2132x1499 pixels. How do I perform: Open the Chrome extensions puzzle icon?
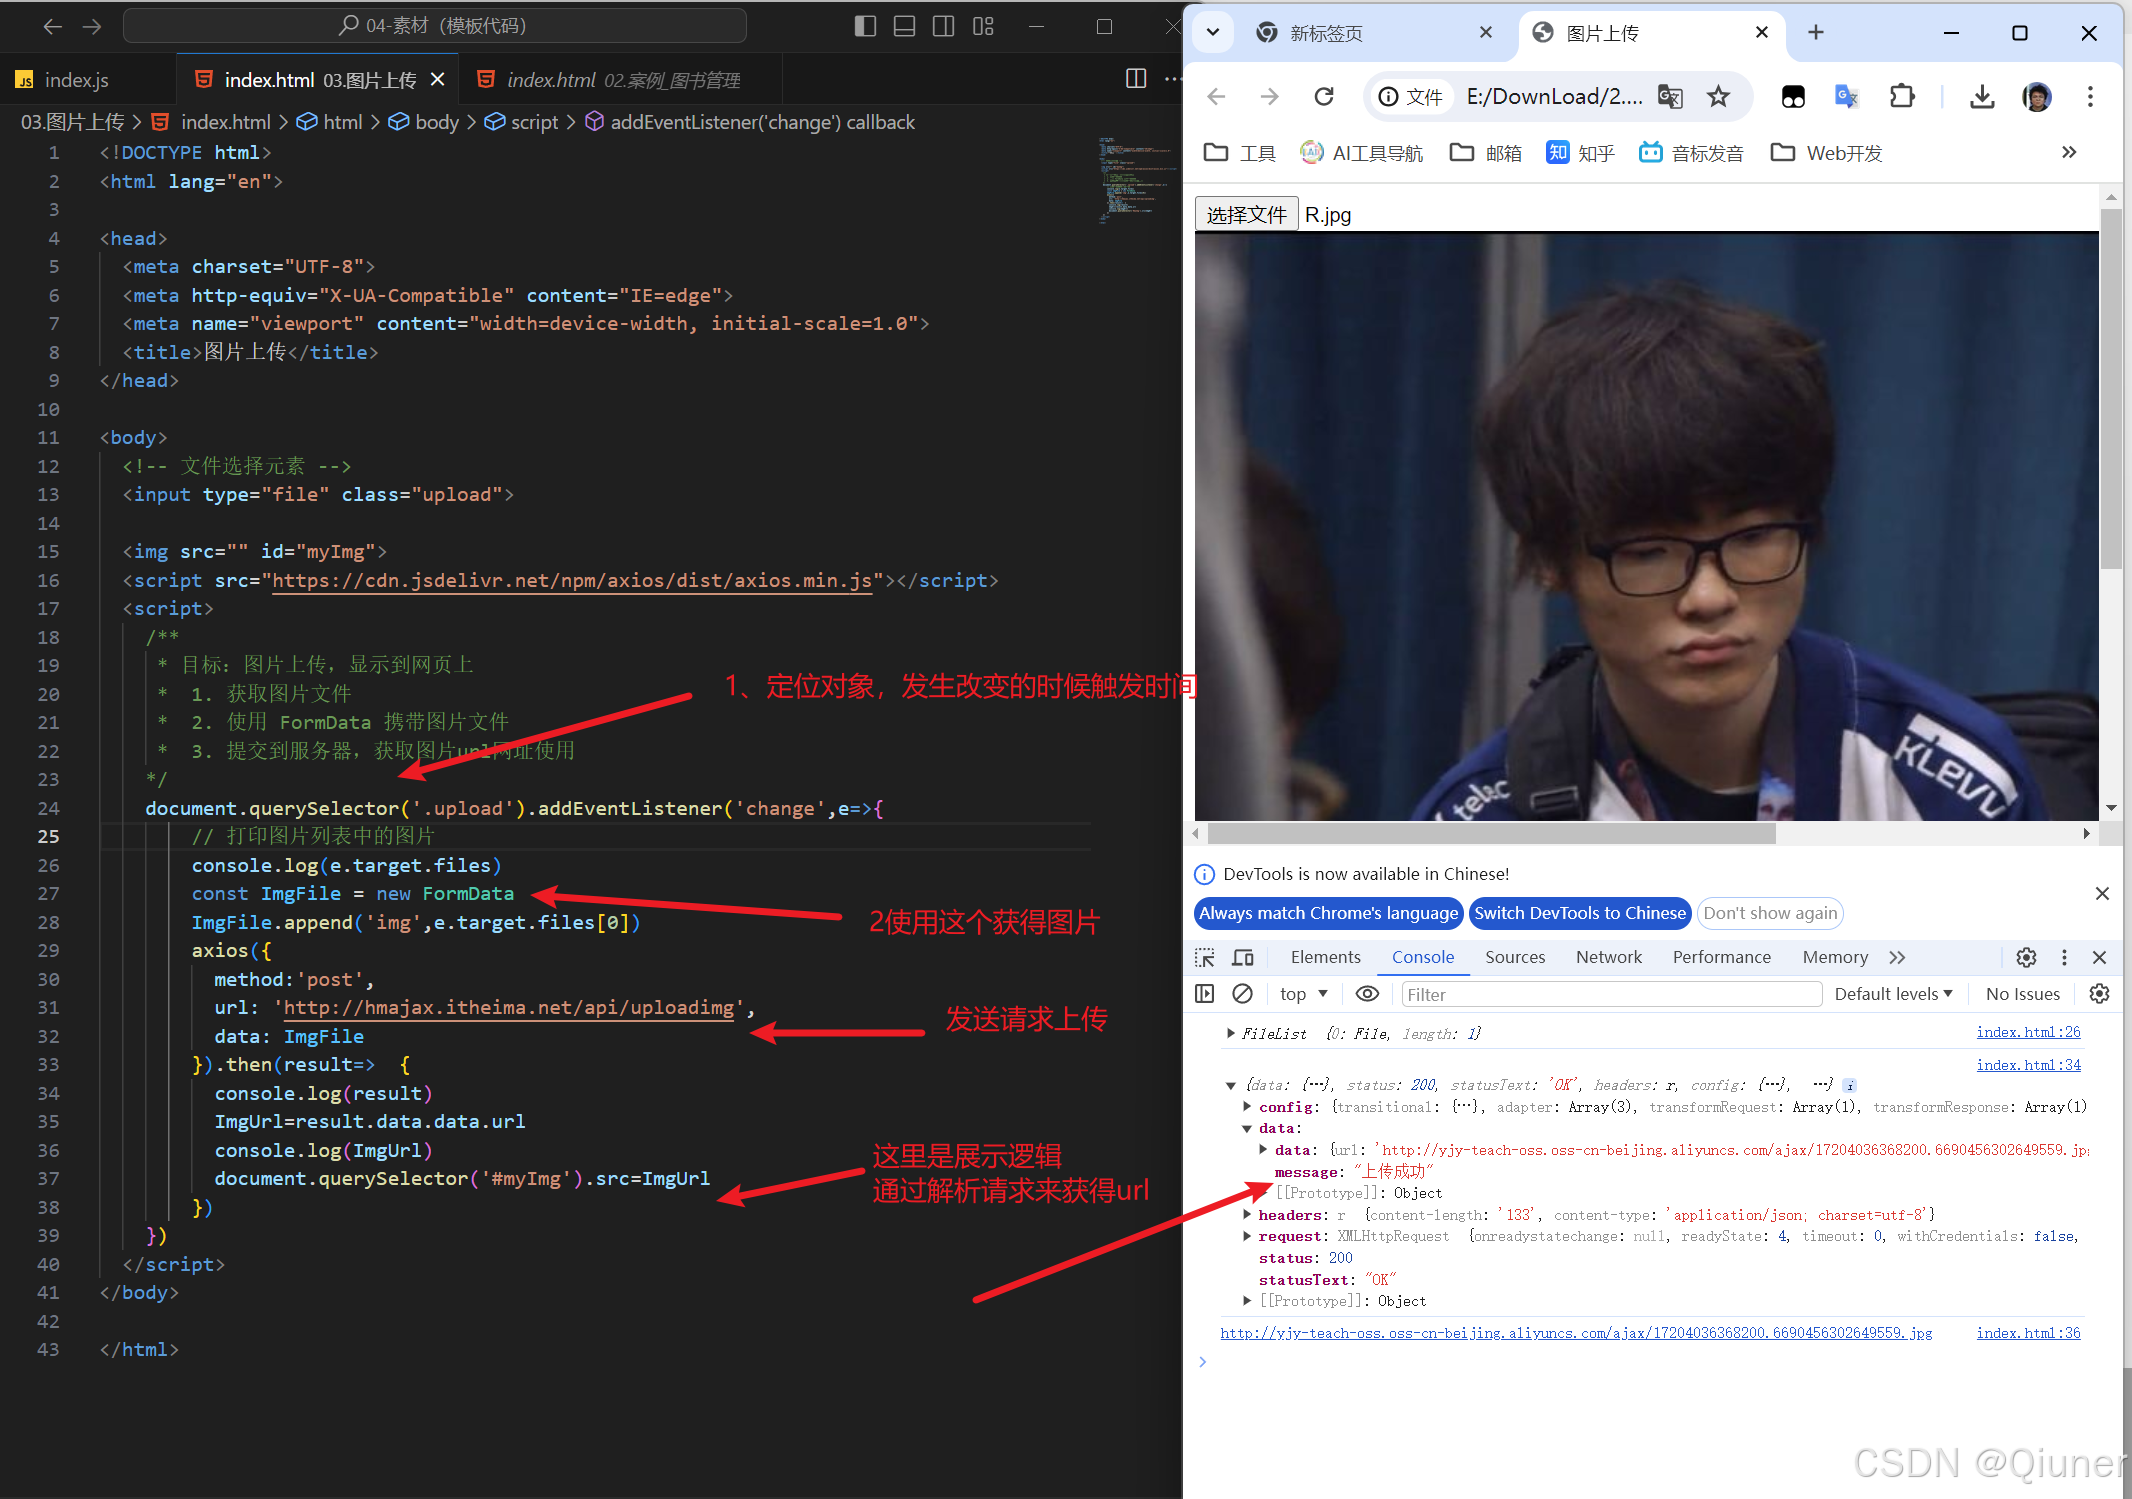point(1902,97)
